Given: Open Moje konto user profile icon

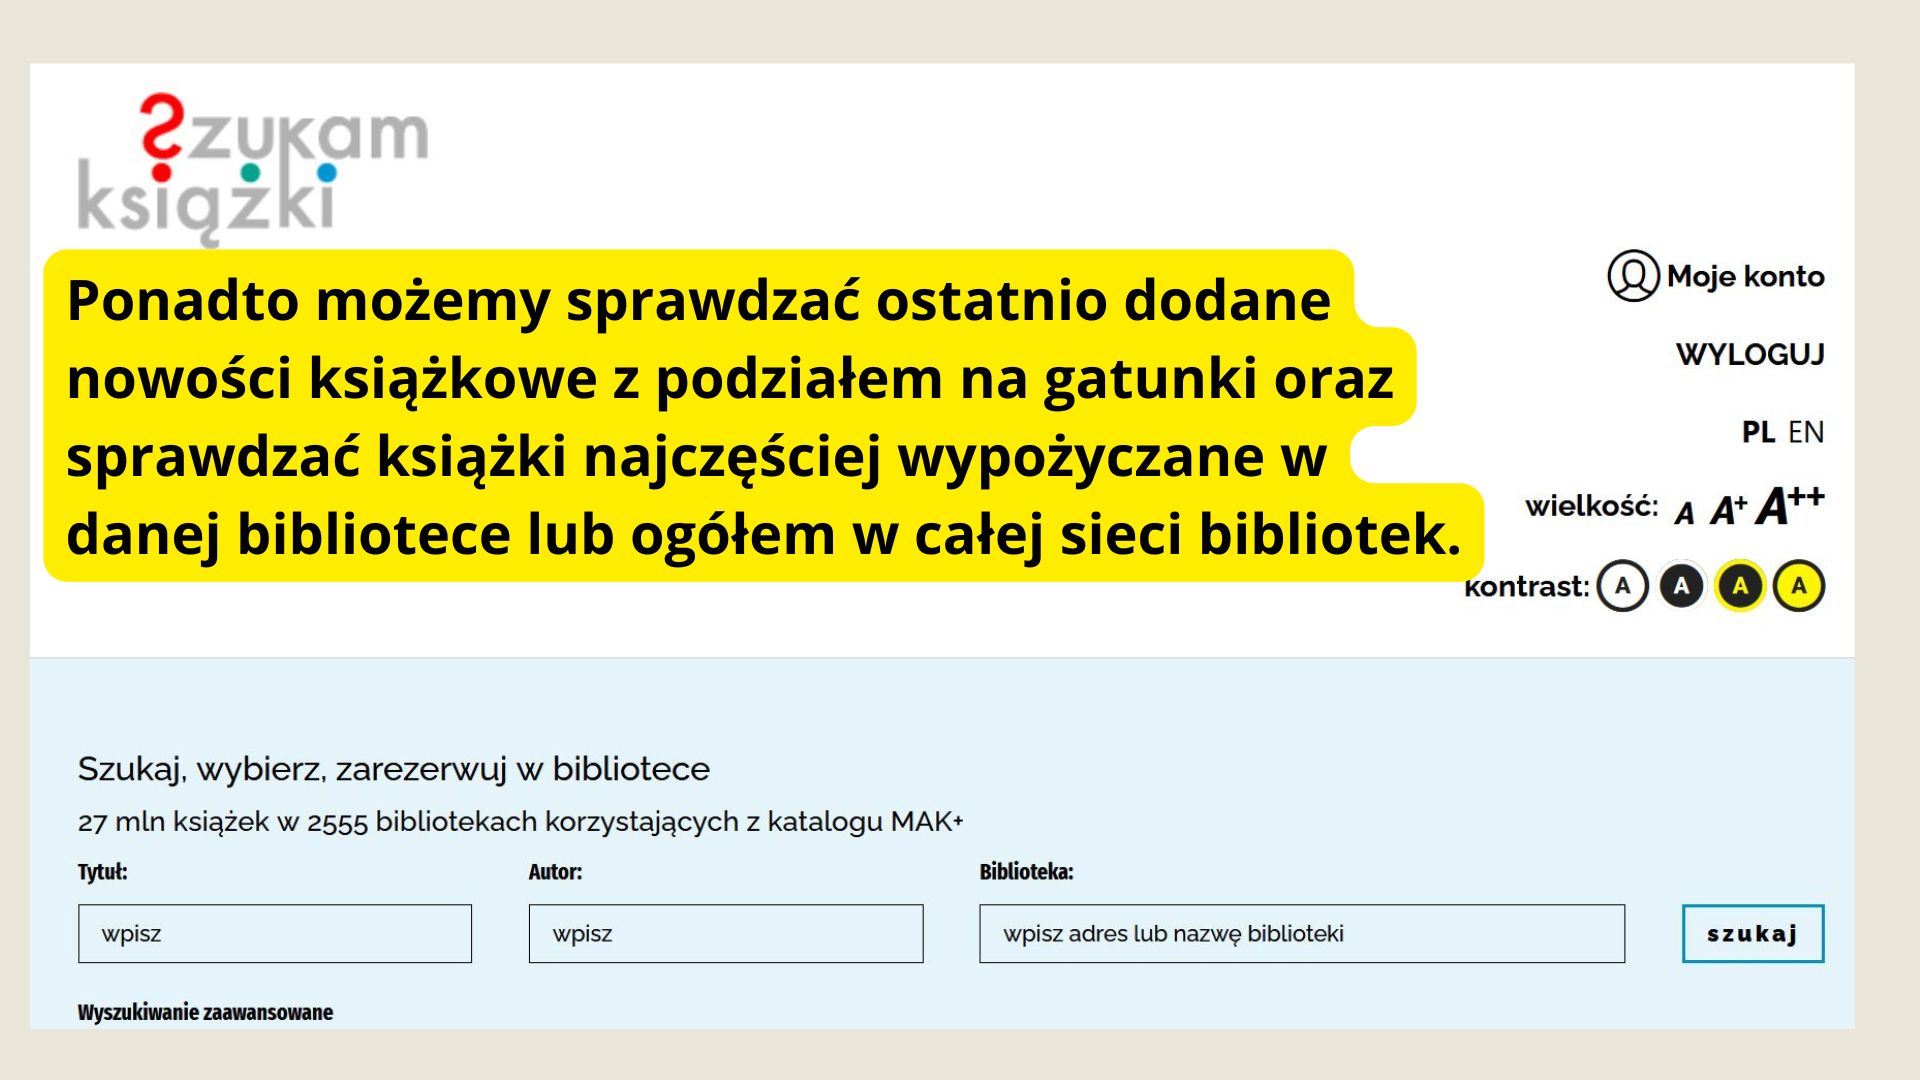Looking at the screenshot, I should 1632,276.
